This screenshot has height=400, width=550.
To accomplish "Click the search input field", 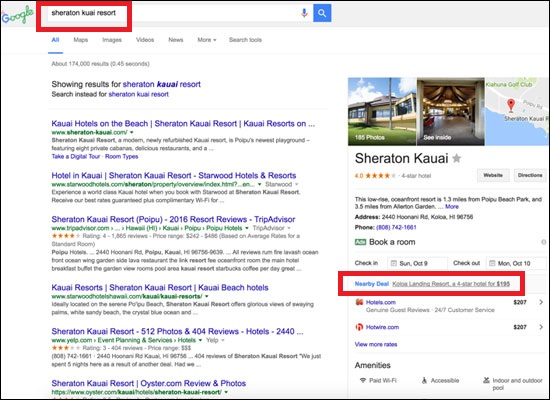I will point(172,13).
